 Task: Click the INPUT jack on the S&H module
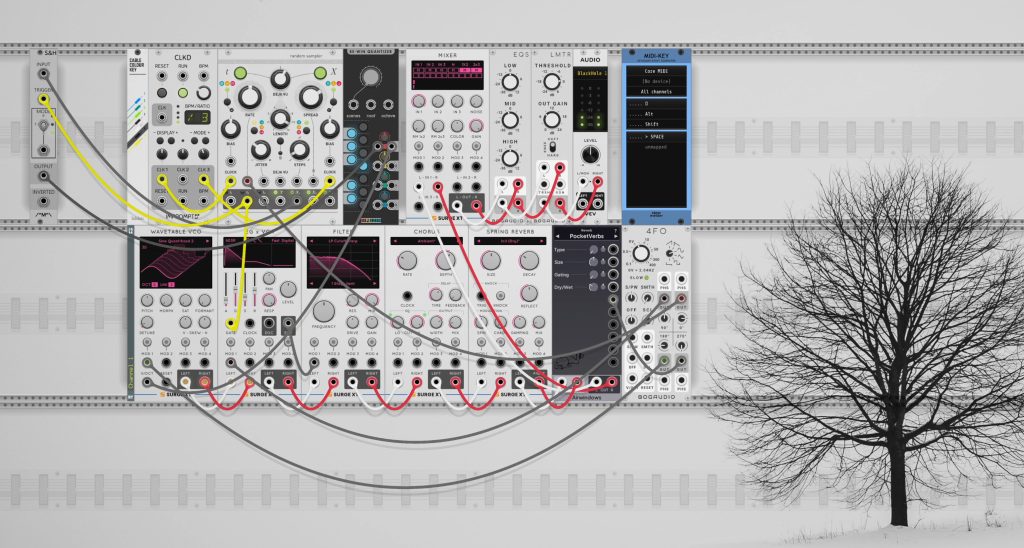[43, 74]
